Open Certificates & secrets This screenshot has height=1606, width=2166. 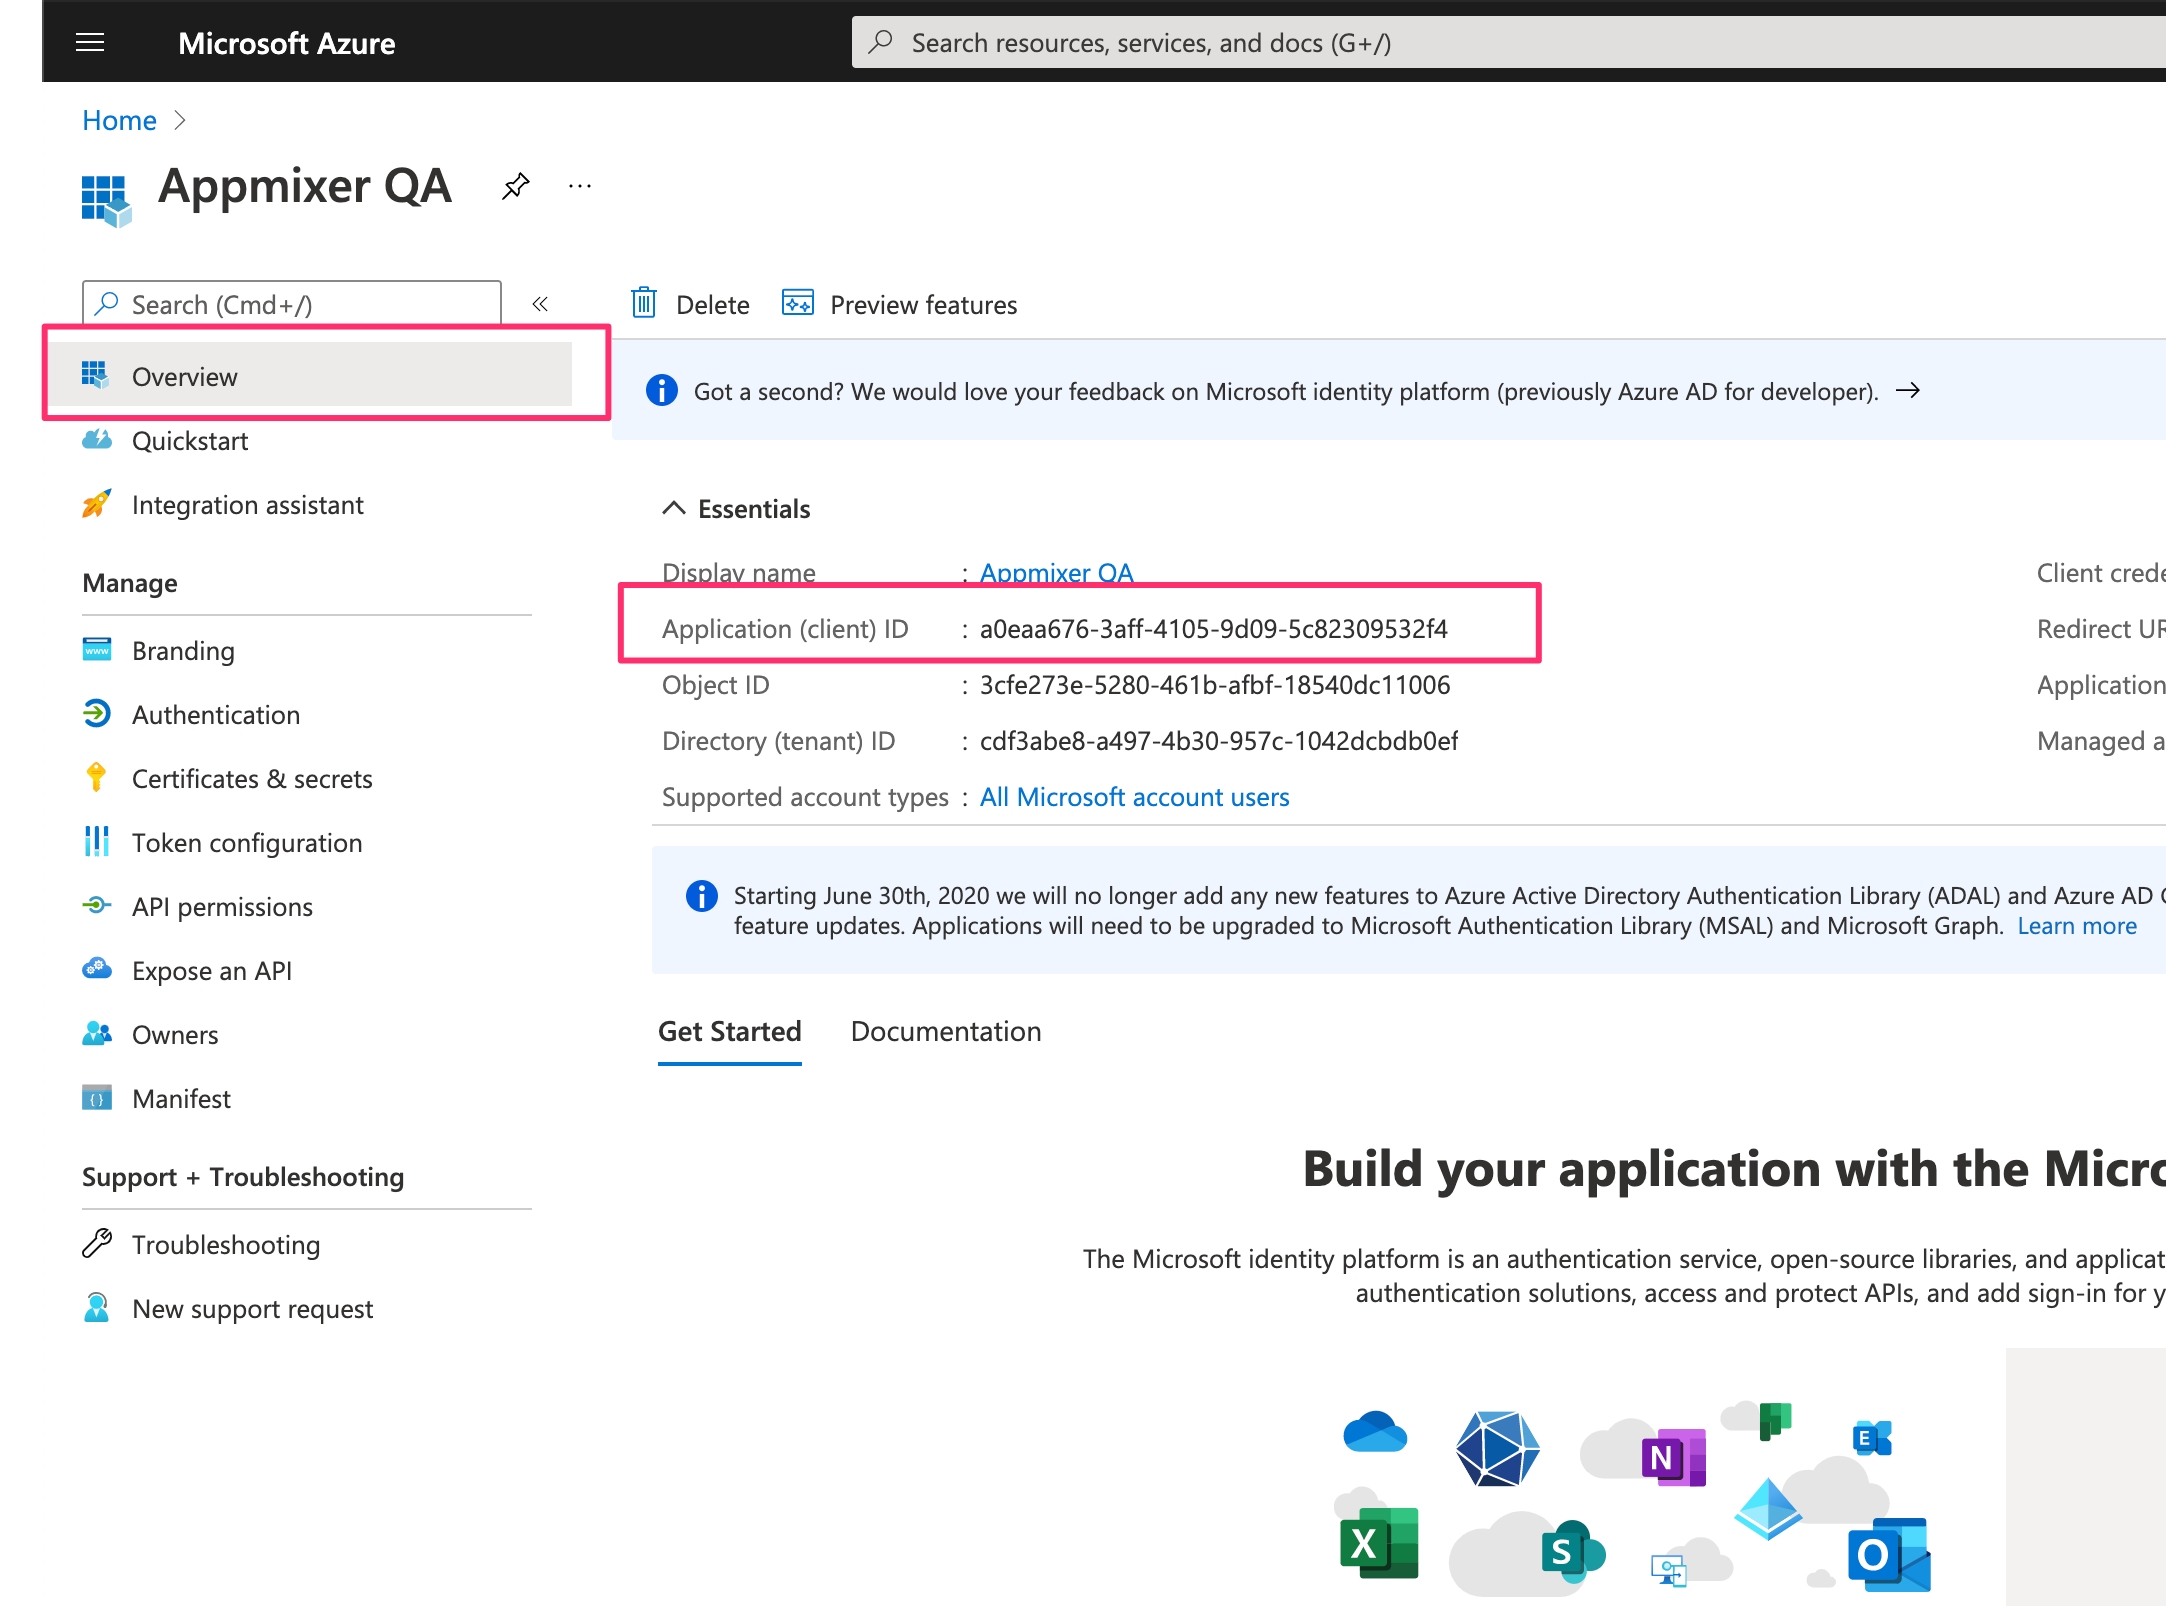point(252,779)
